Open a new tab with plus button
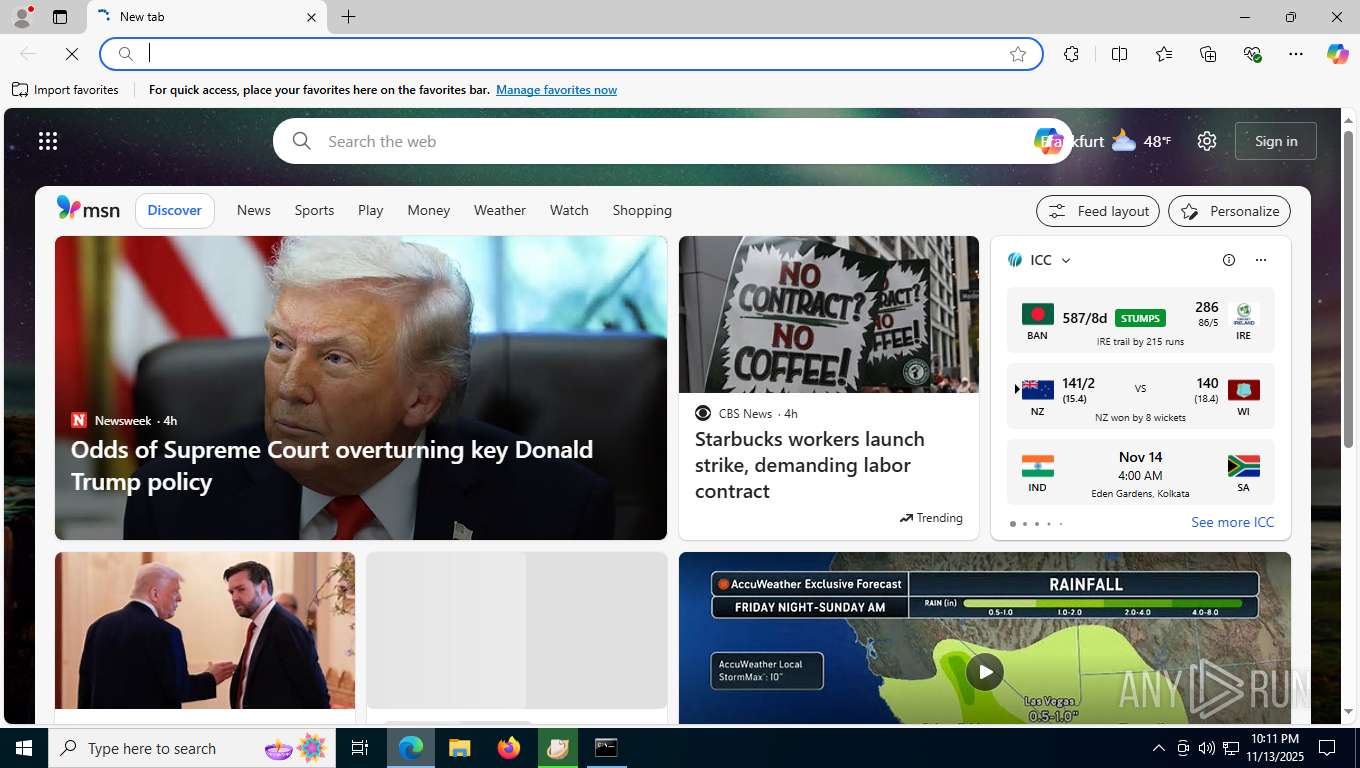 coord(348,17)
